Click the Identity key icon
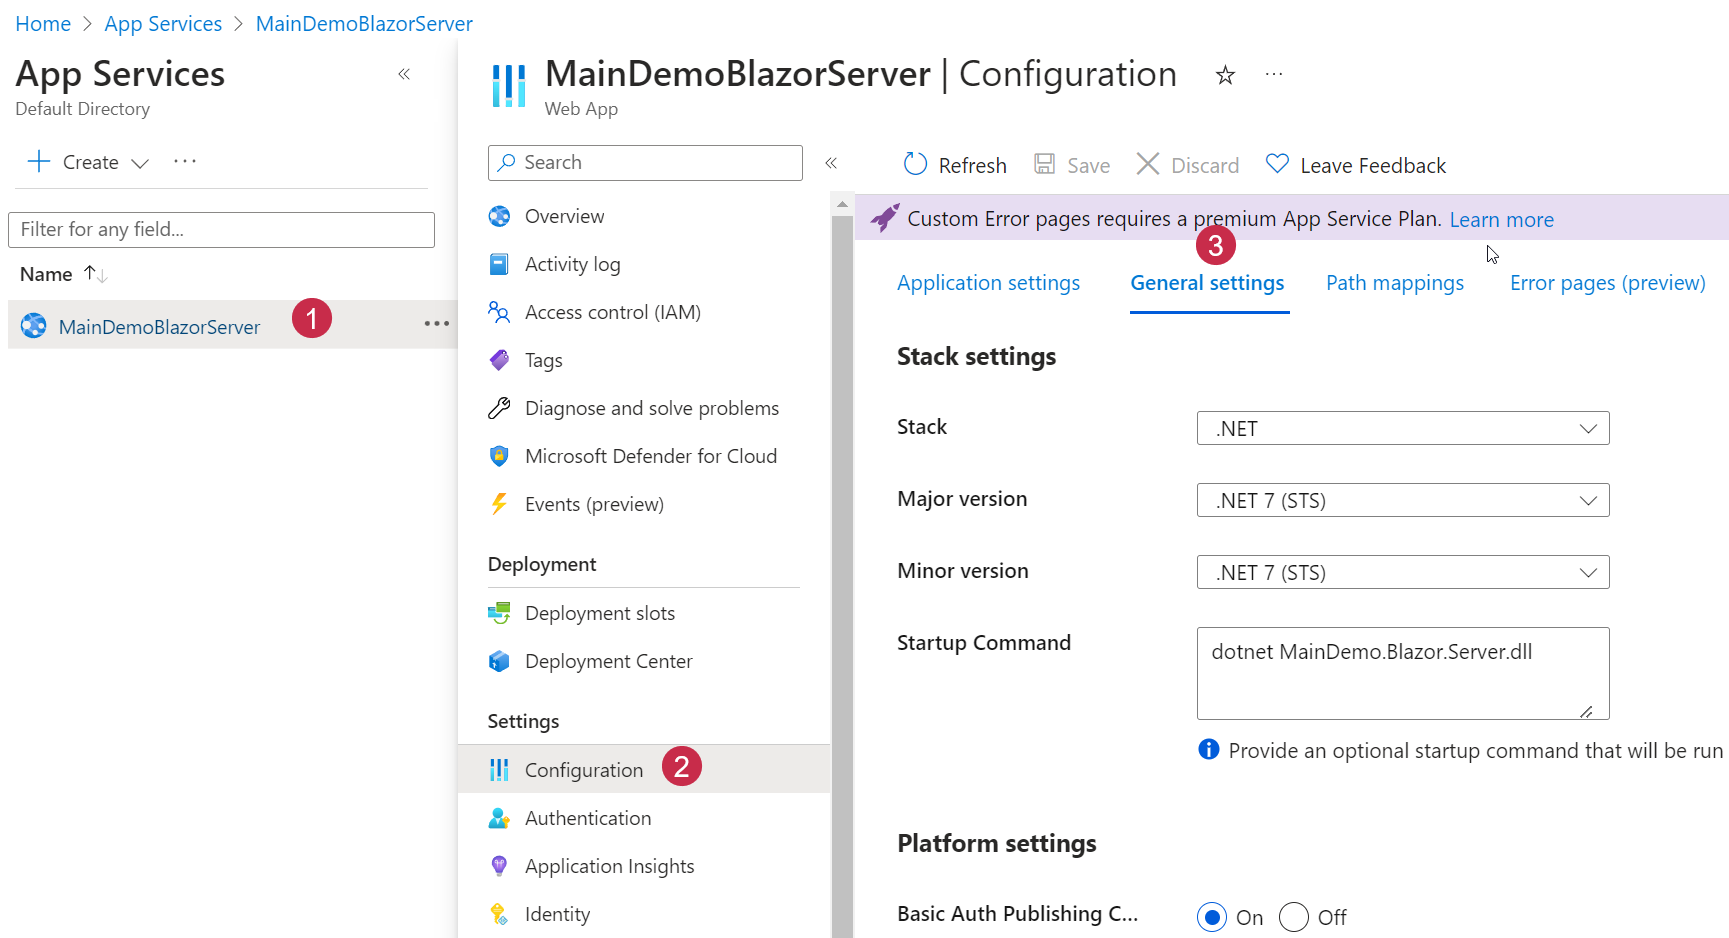Viewport: 1729px width, 938px height. pyautogui.click(x=499, y=914)
